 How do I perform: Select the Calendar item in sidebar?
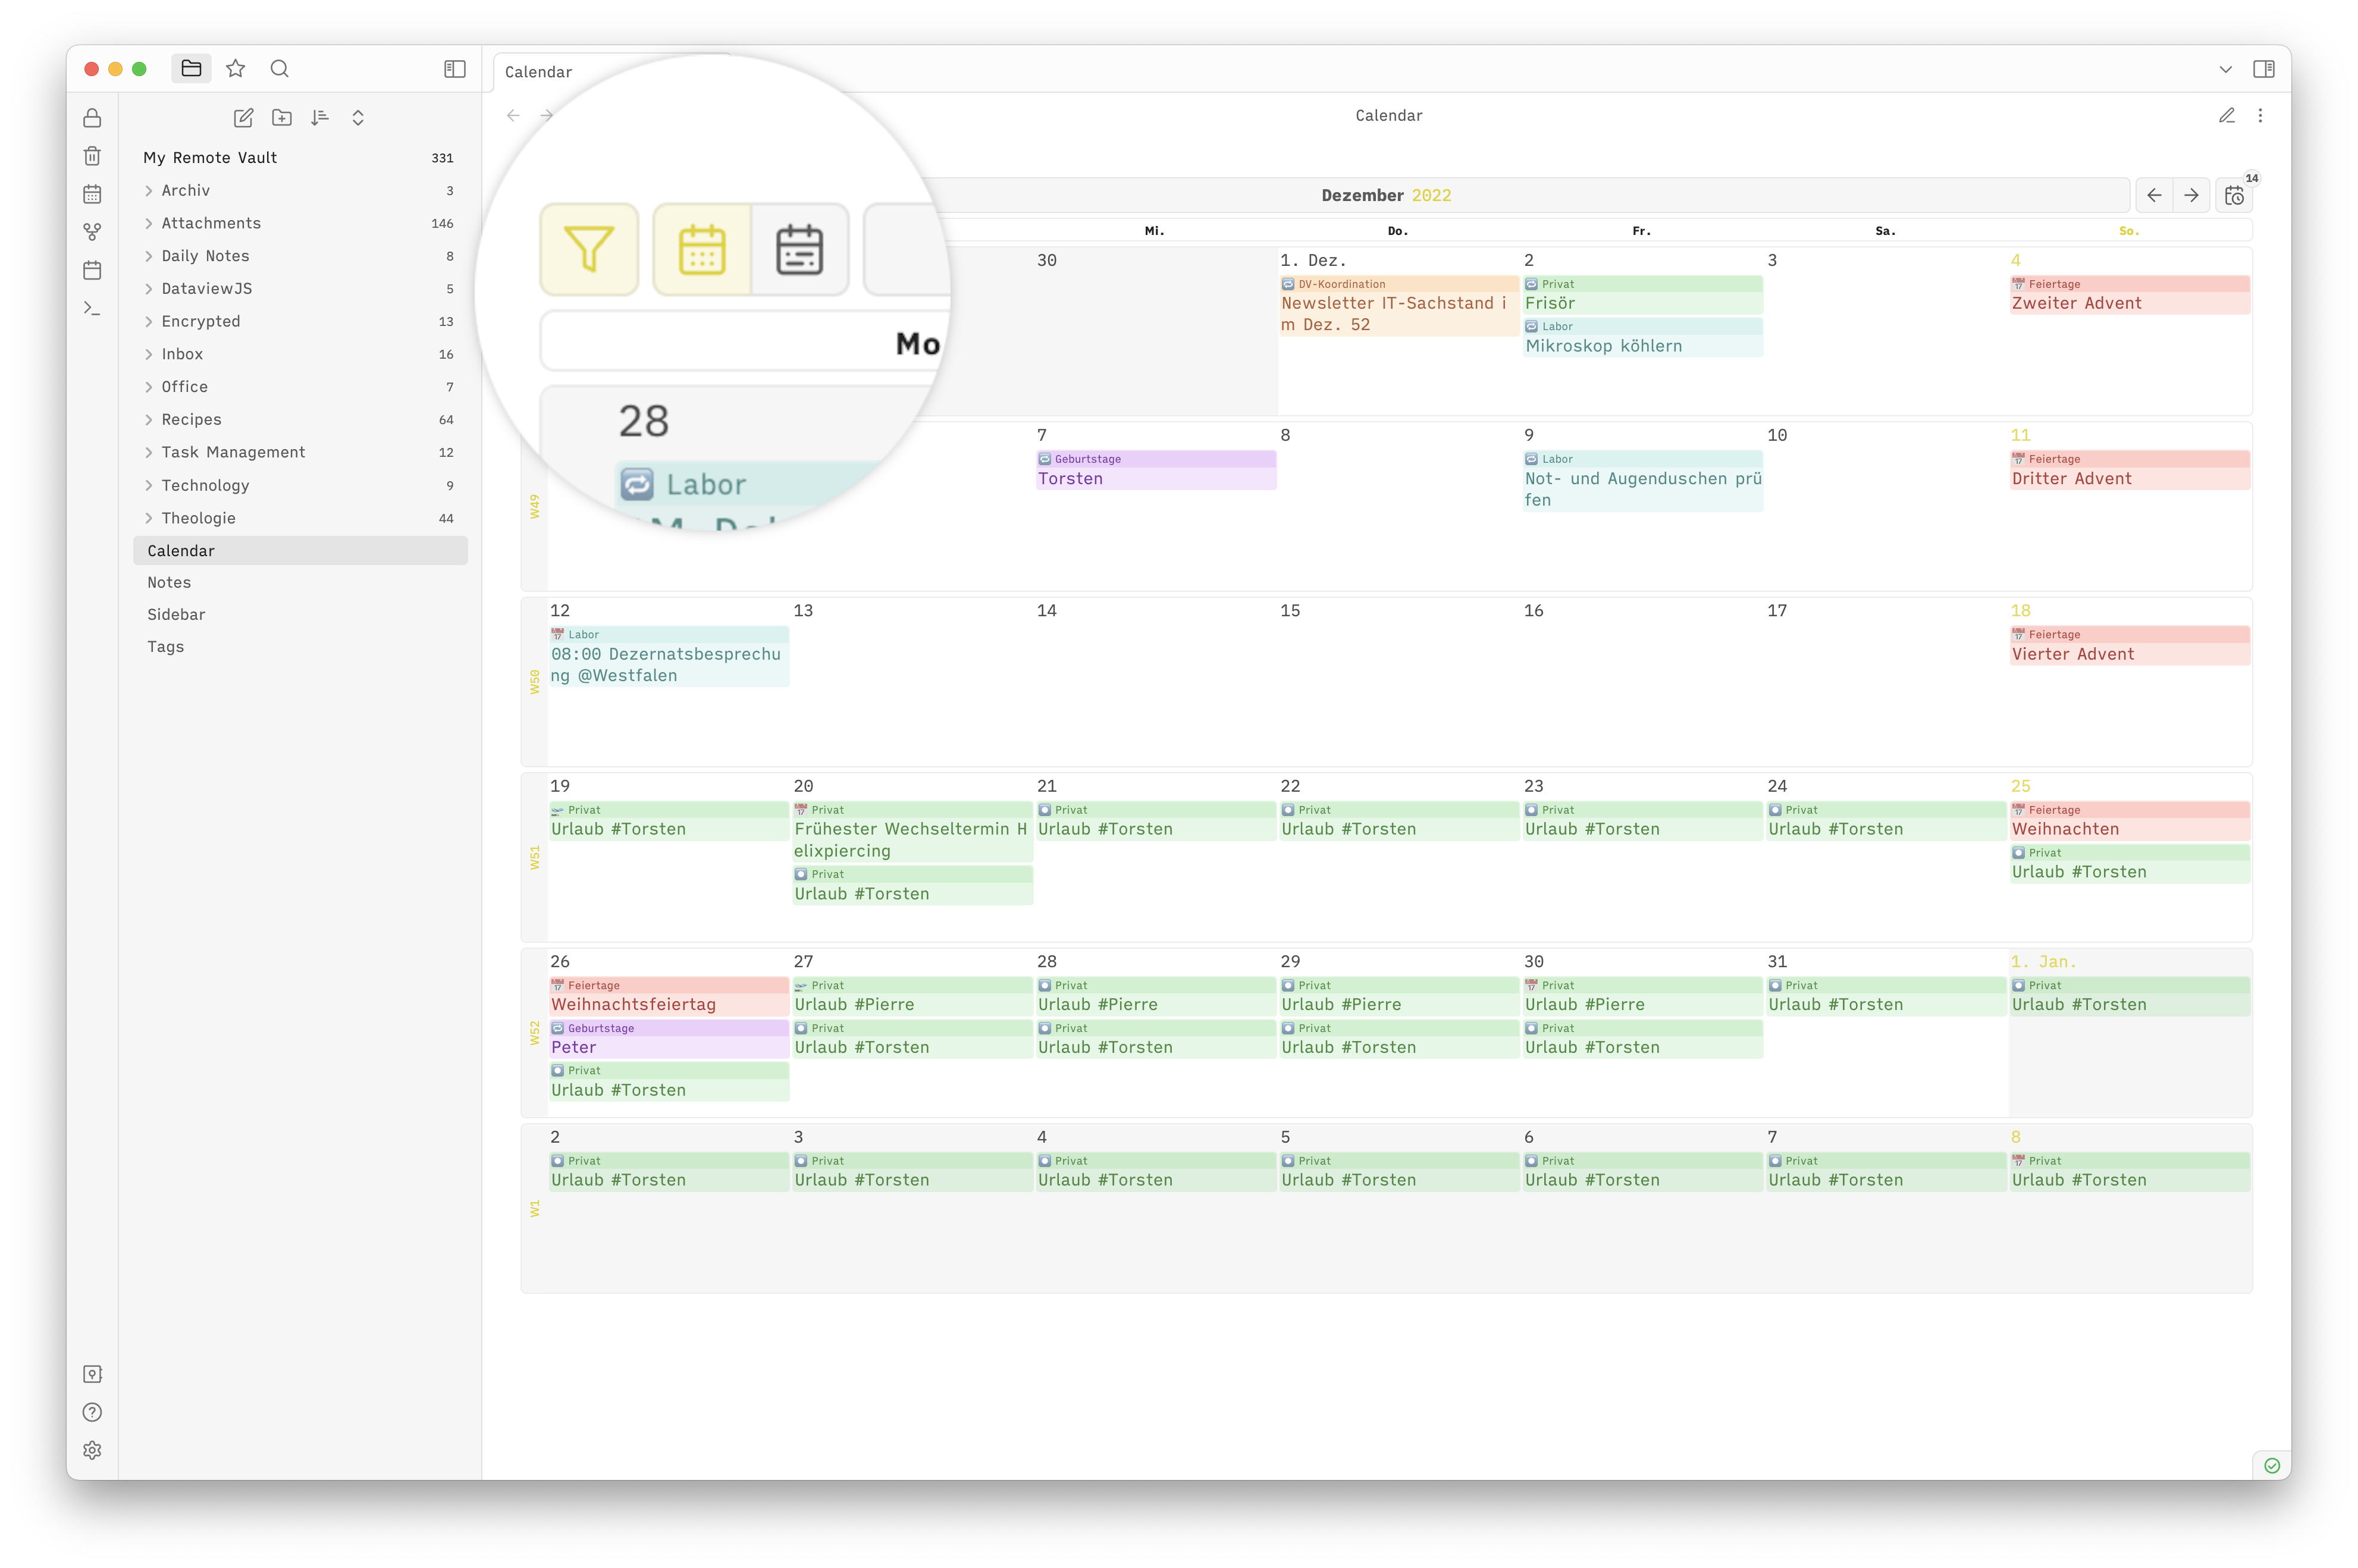point(180,550)
